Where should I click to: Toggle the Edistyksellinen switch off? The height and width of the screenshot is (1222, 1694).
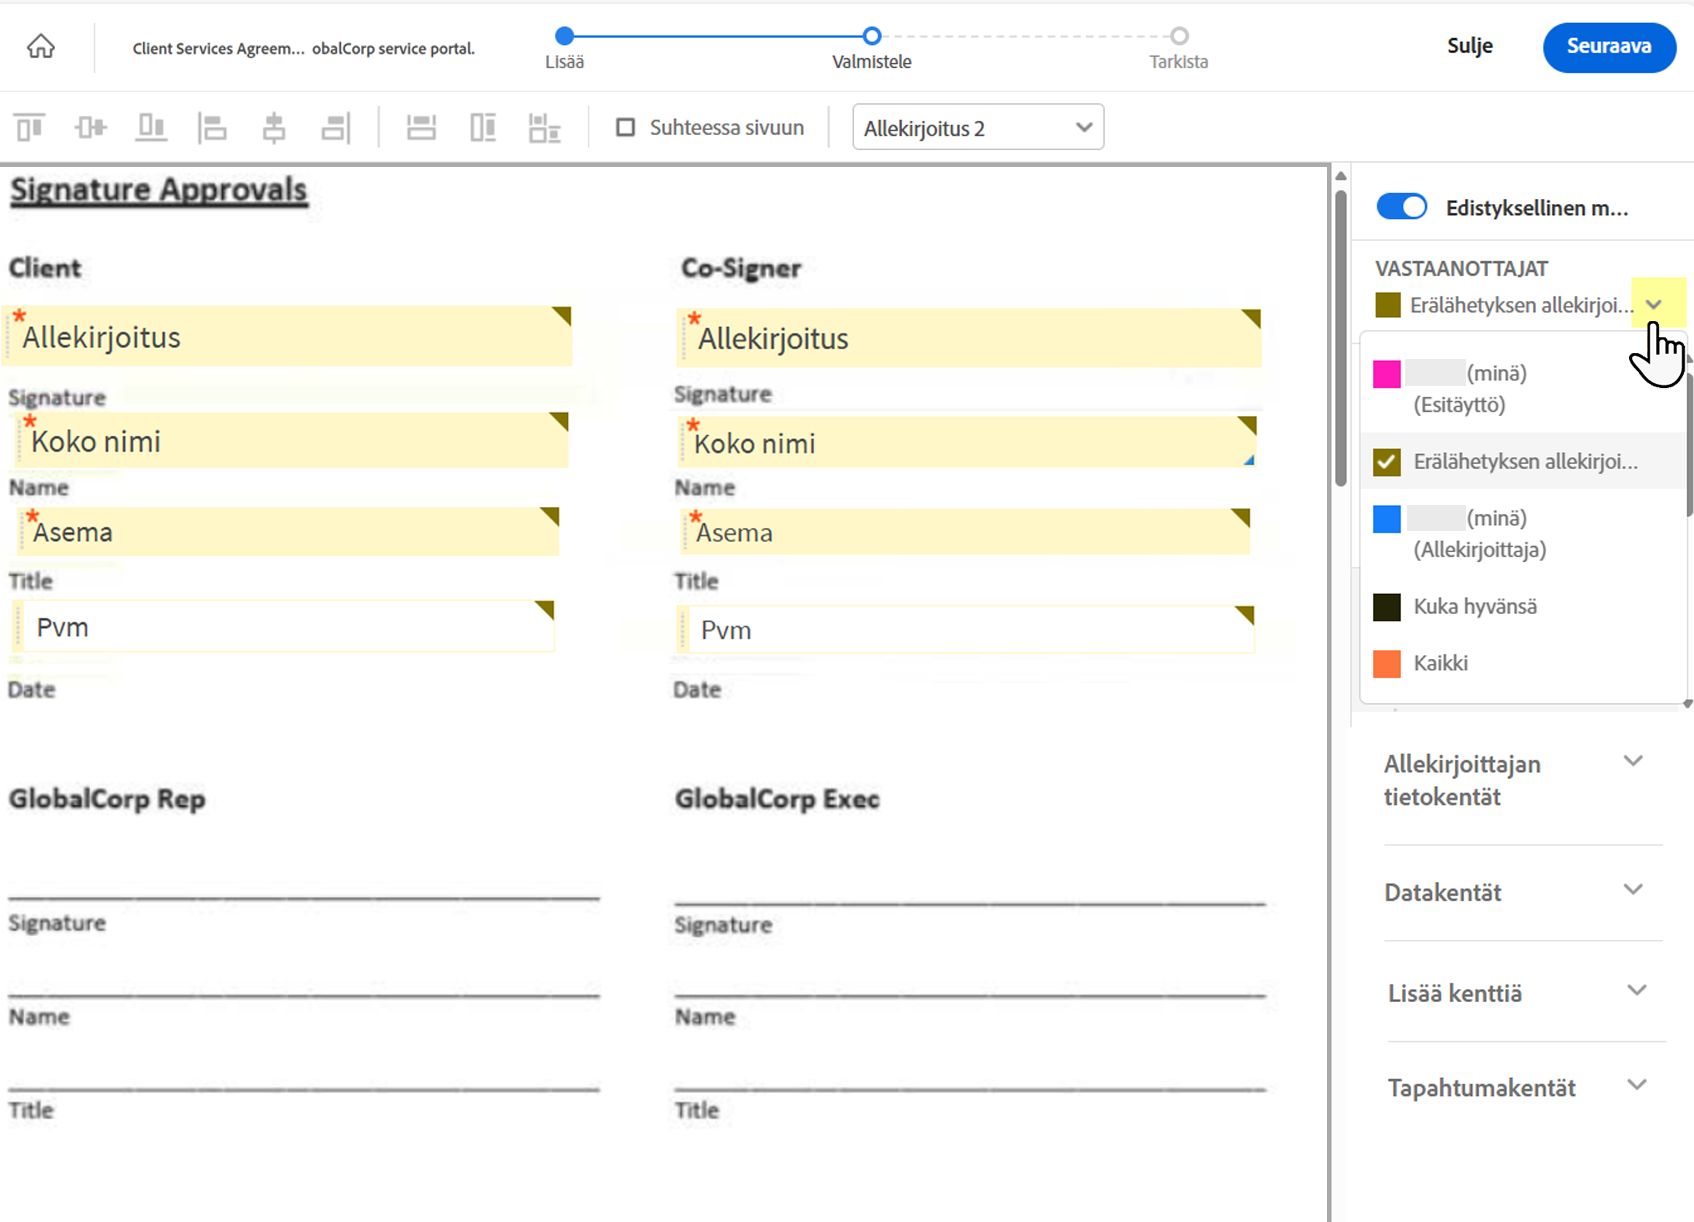pos(1401,207)
